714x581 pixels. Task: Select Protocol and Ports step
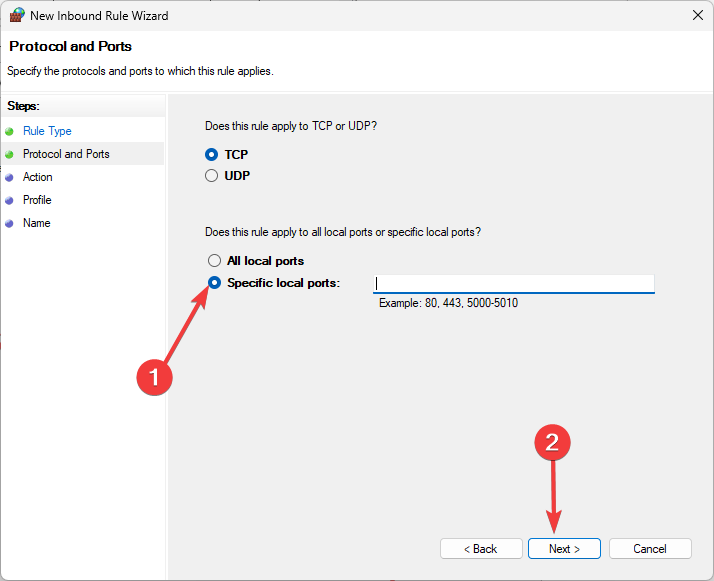click(x=66, y=154)
